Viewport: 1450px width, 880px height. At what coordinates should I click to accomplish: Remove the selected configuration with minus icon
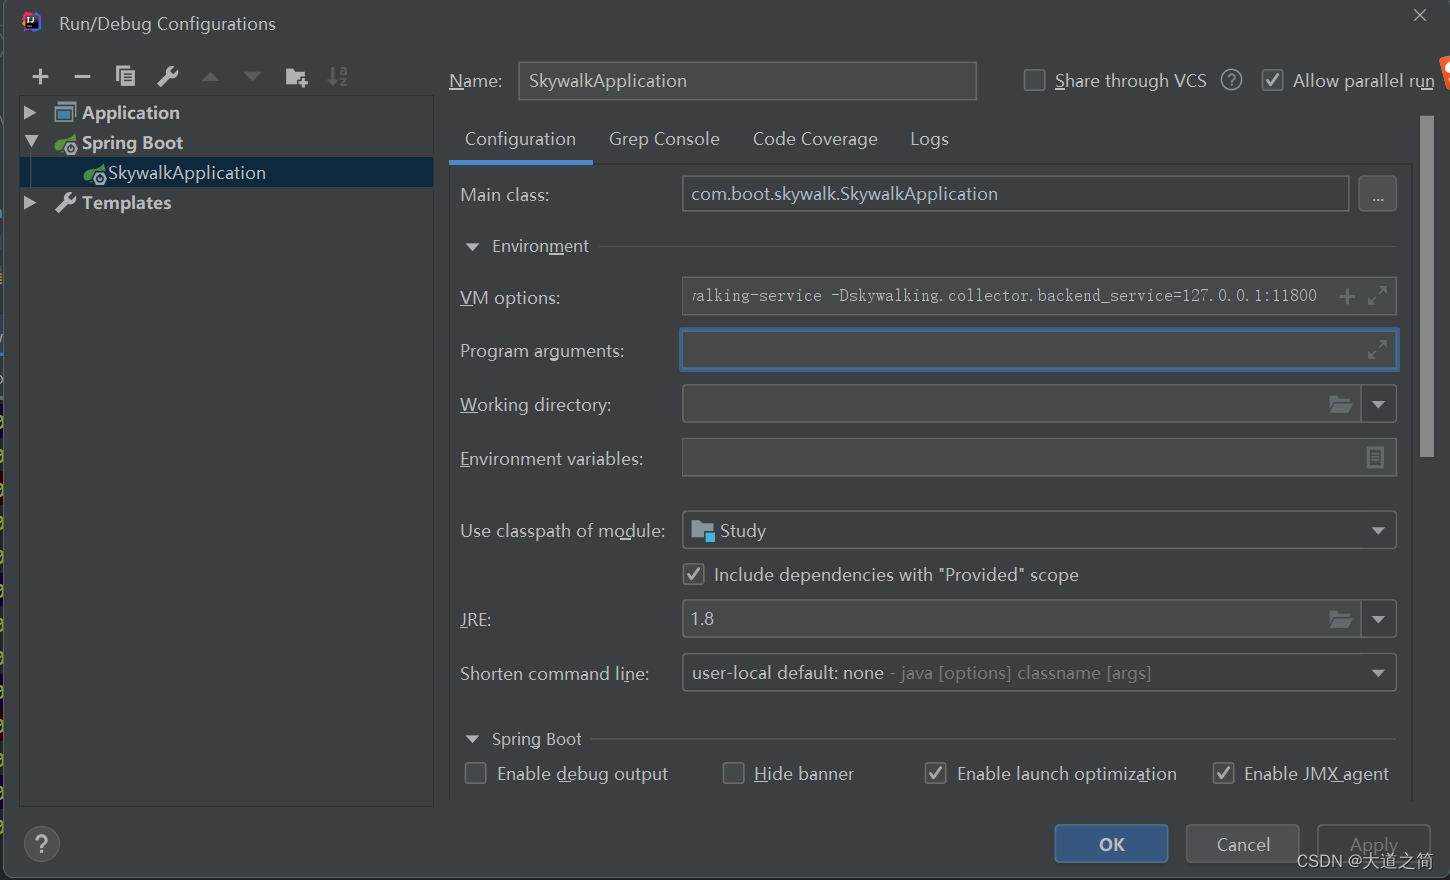click(83, 77)
